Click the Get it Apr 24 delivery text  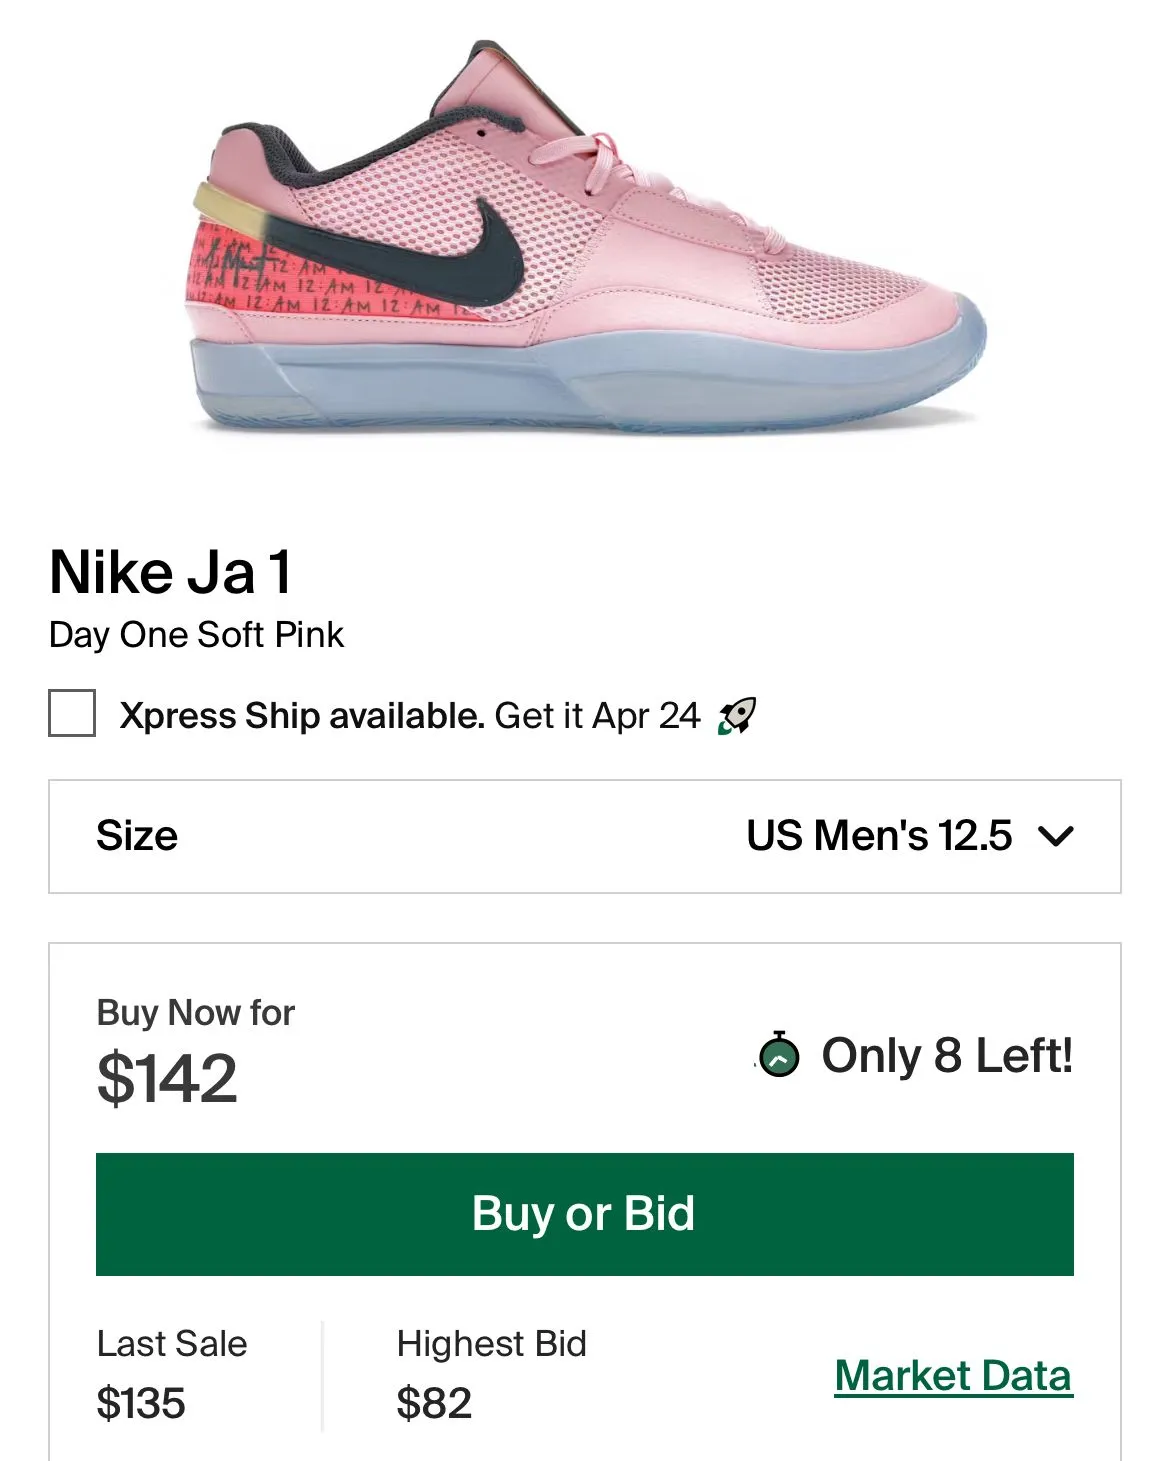pos(597,716)
